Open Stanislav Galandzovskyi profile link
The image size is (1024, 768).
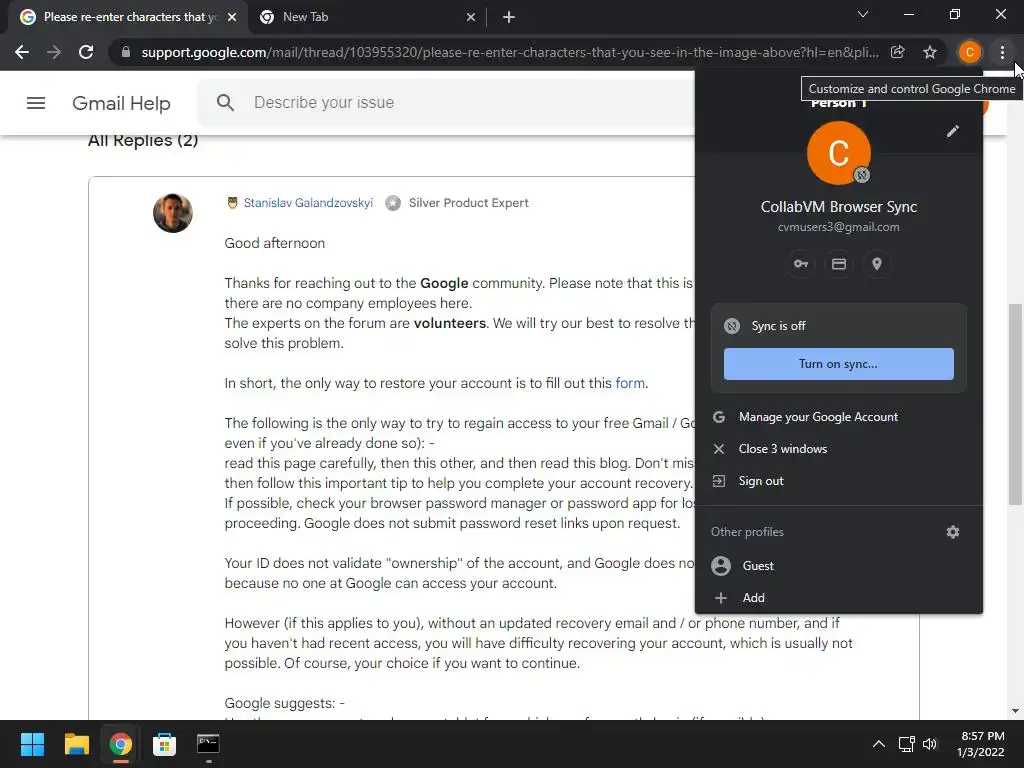tap(308, 203)
